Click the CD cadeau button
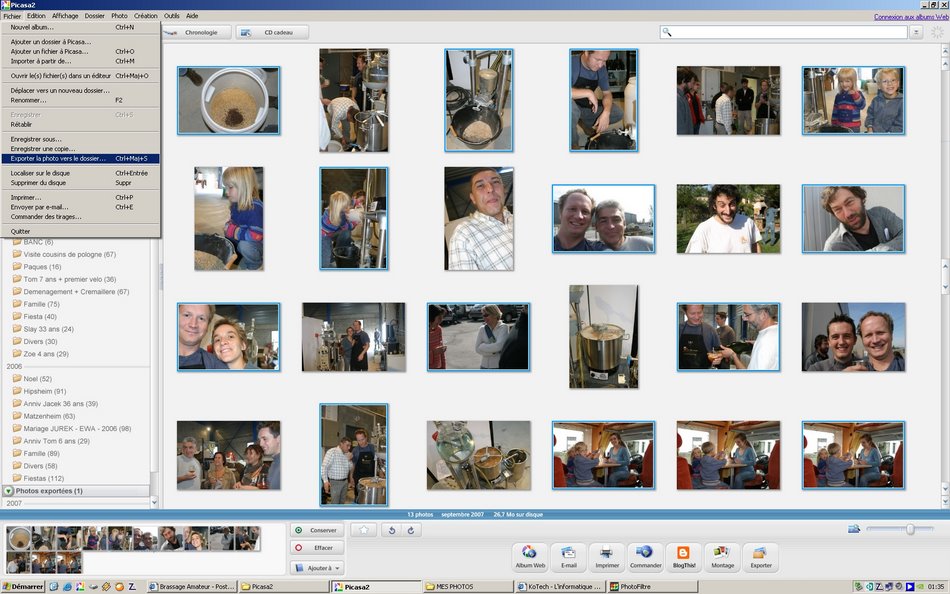 pos(272,32)
